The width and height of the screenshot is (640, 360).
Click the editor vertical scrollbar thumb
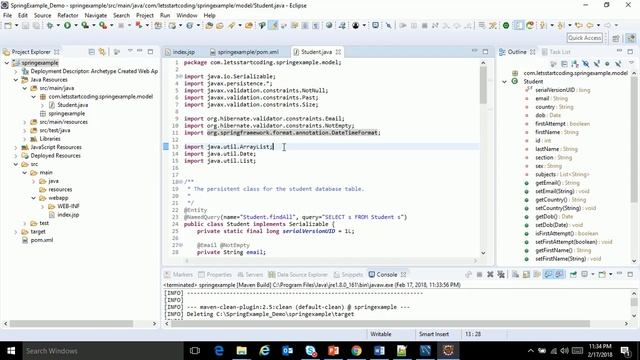[x=483, y=85]
